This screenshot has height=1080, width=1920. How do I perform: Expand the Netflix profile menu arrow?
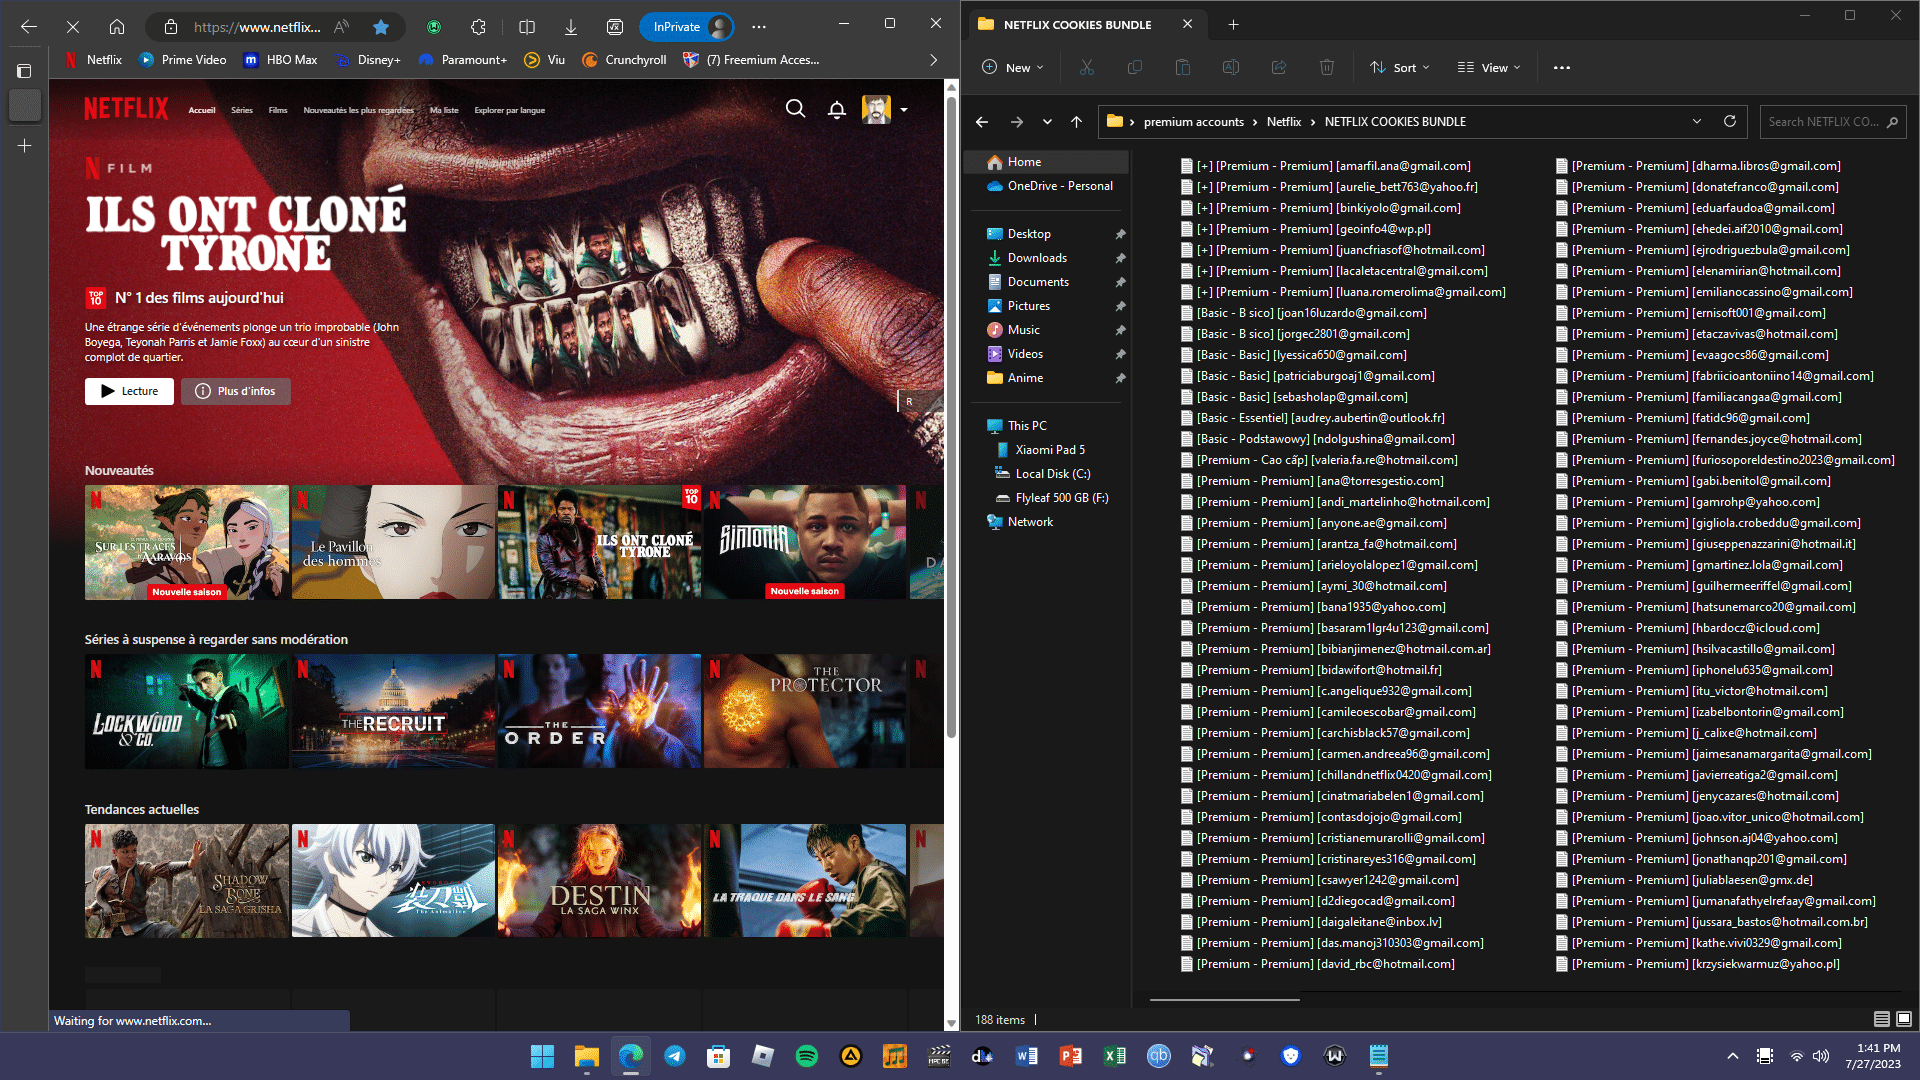pos(904,110)
